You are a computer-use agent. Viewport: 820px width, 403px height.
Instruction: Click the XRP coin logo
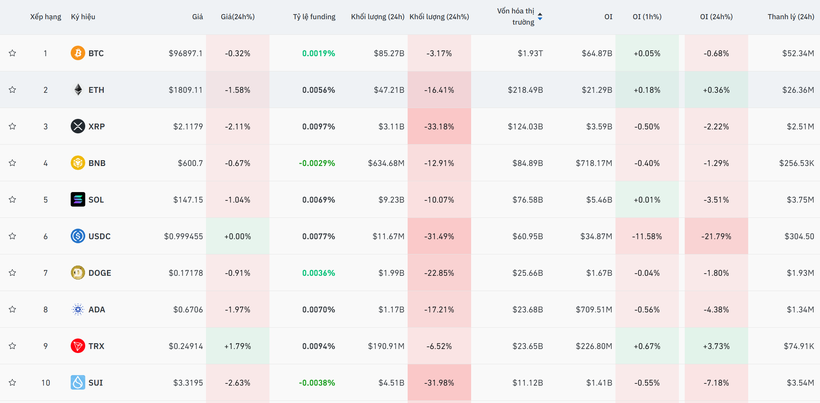(x=78, y=126)
